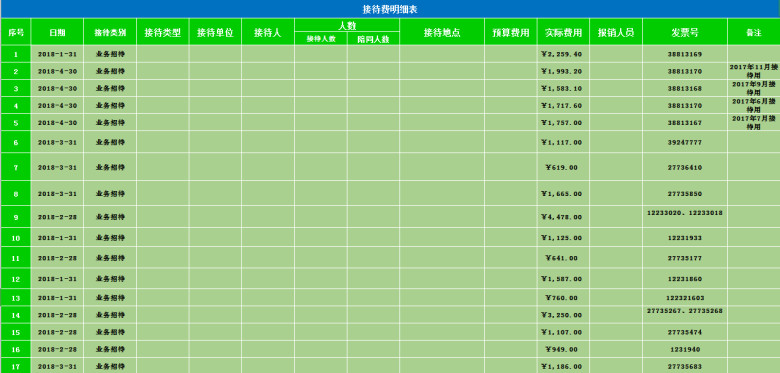This screenshot has height=373, width=780.
Task: Select the ¥1,587.00 cell
Action: (563, 279)
